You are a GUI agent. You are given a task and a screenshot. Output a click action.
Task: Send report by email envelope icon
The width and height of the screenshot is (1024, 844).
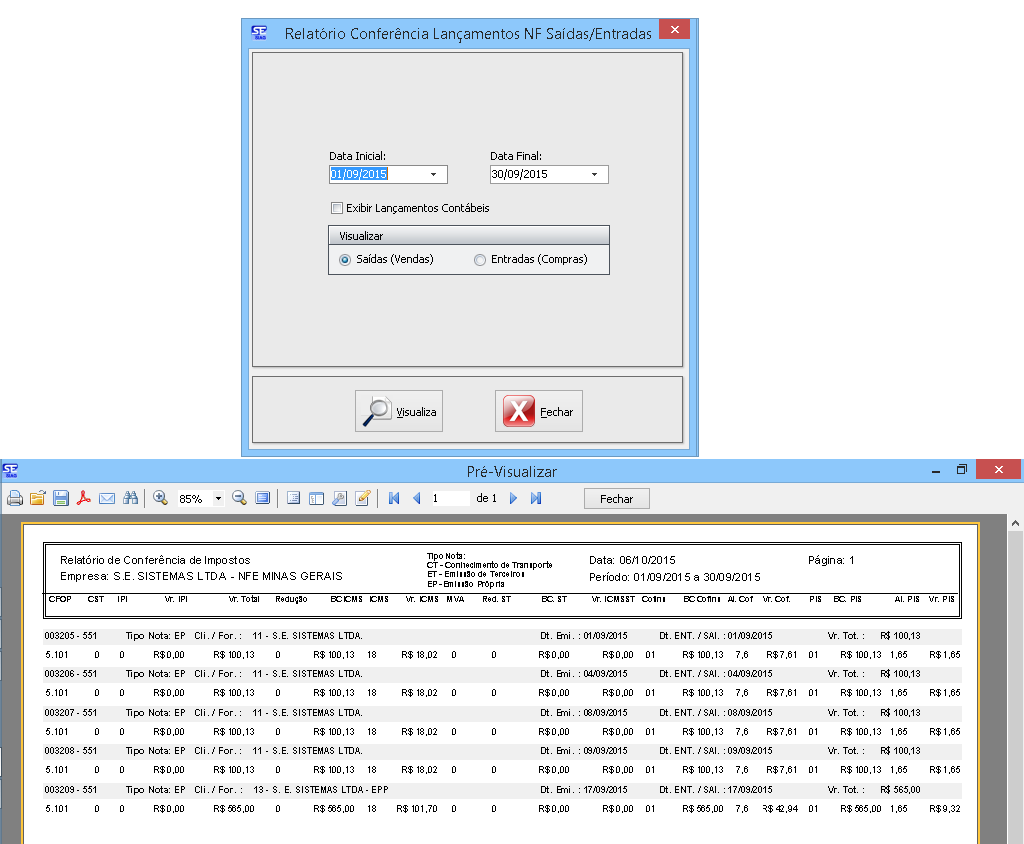pos(107,498)
